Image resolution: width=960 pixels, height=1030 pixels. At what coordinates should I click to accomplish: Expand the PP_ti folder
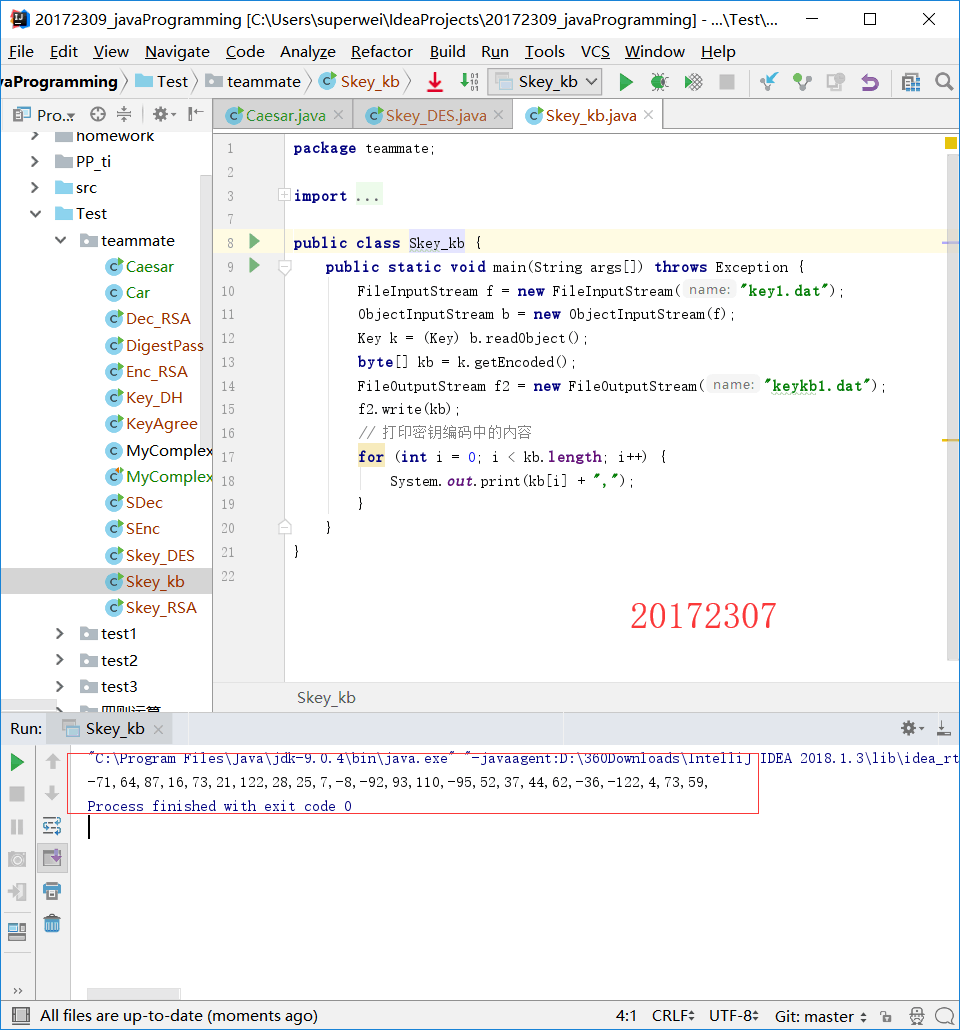(x=35, y=162)
